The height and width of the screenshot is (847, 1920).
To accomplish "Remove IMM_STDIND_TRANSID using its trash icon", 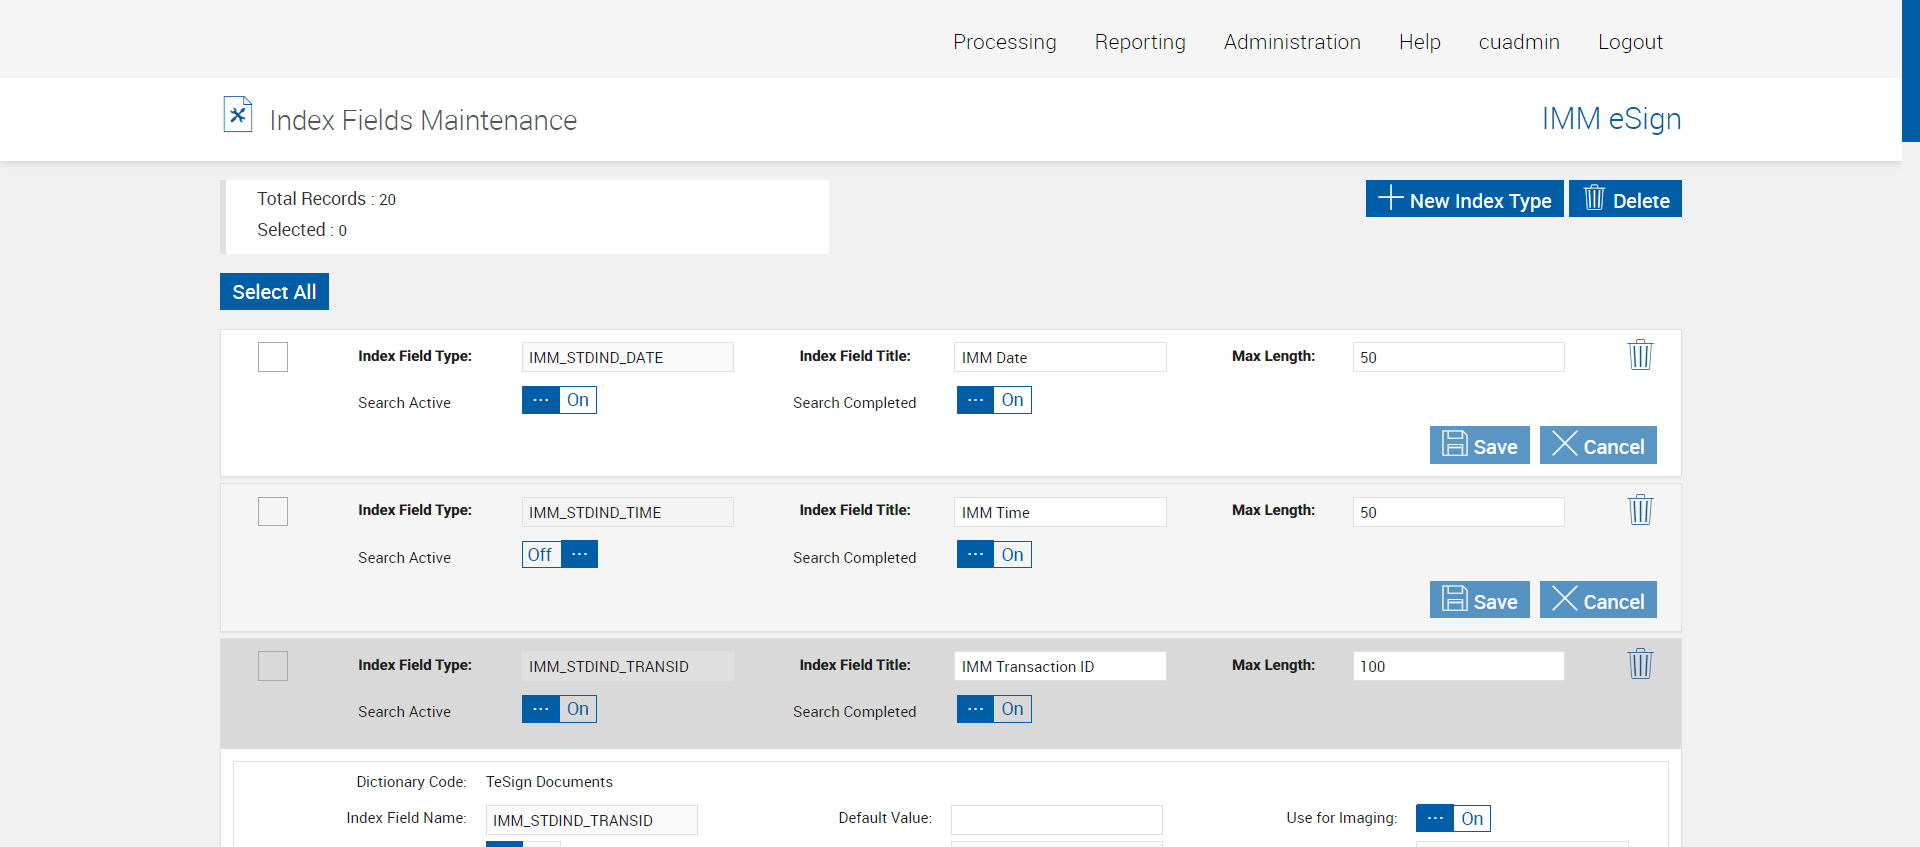I will [1640, 664].
